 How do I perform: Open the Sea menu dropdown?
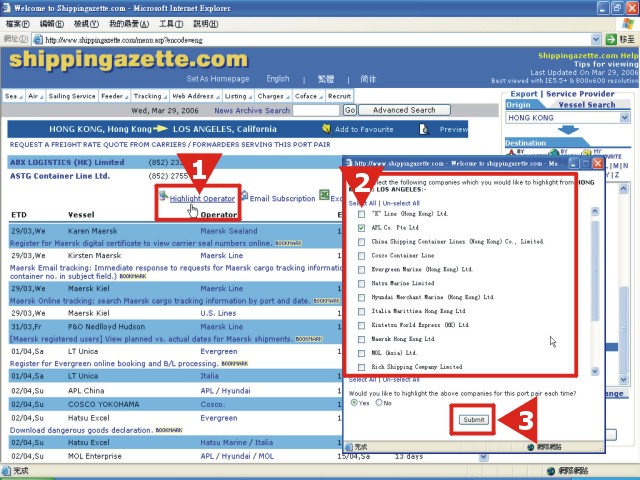(13, 96)
